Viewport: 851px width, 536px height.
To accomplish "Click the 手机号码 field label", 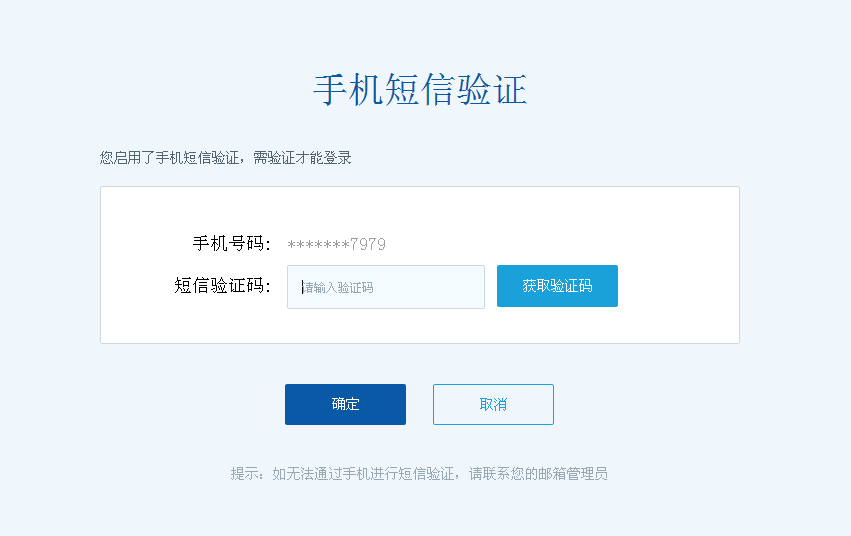I will pos(231,244).
